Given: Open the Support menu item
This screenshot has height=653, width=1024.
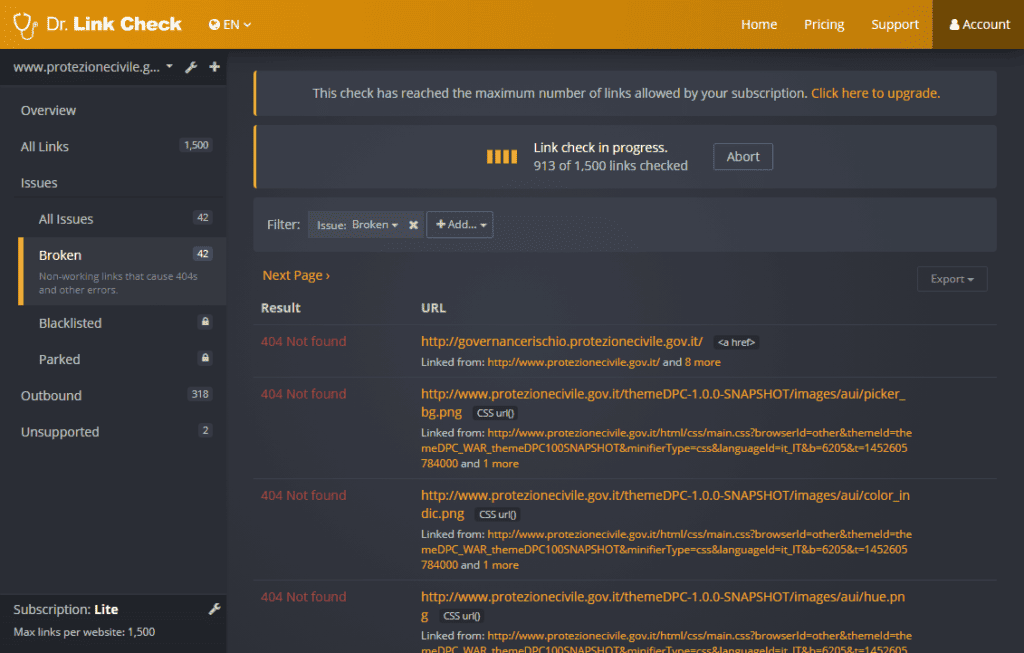Looking at the screenshot, I should coord(894,24).
